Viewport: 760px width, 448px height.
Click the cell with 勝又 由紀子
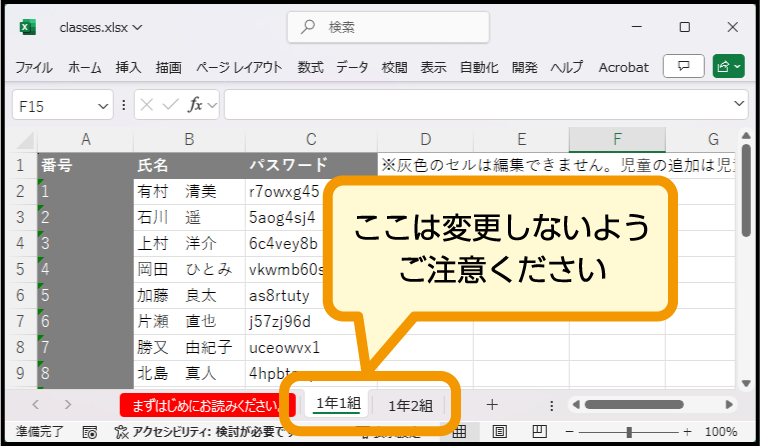(x=190, y=347)
